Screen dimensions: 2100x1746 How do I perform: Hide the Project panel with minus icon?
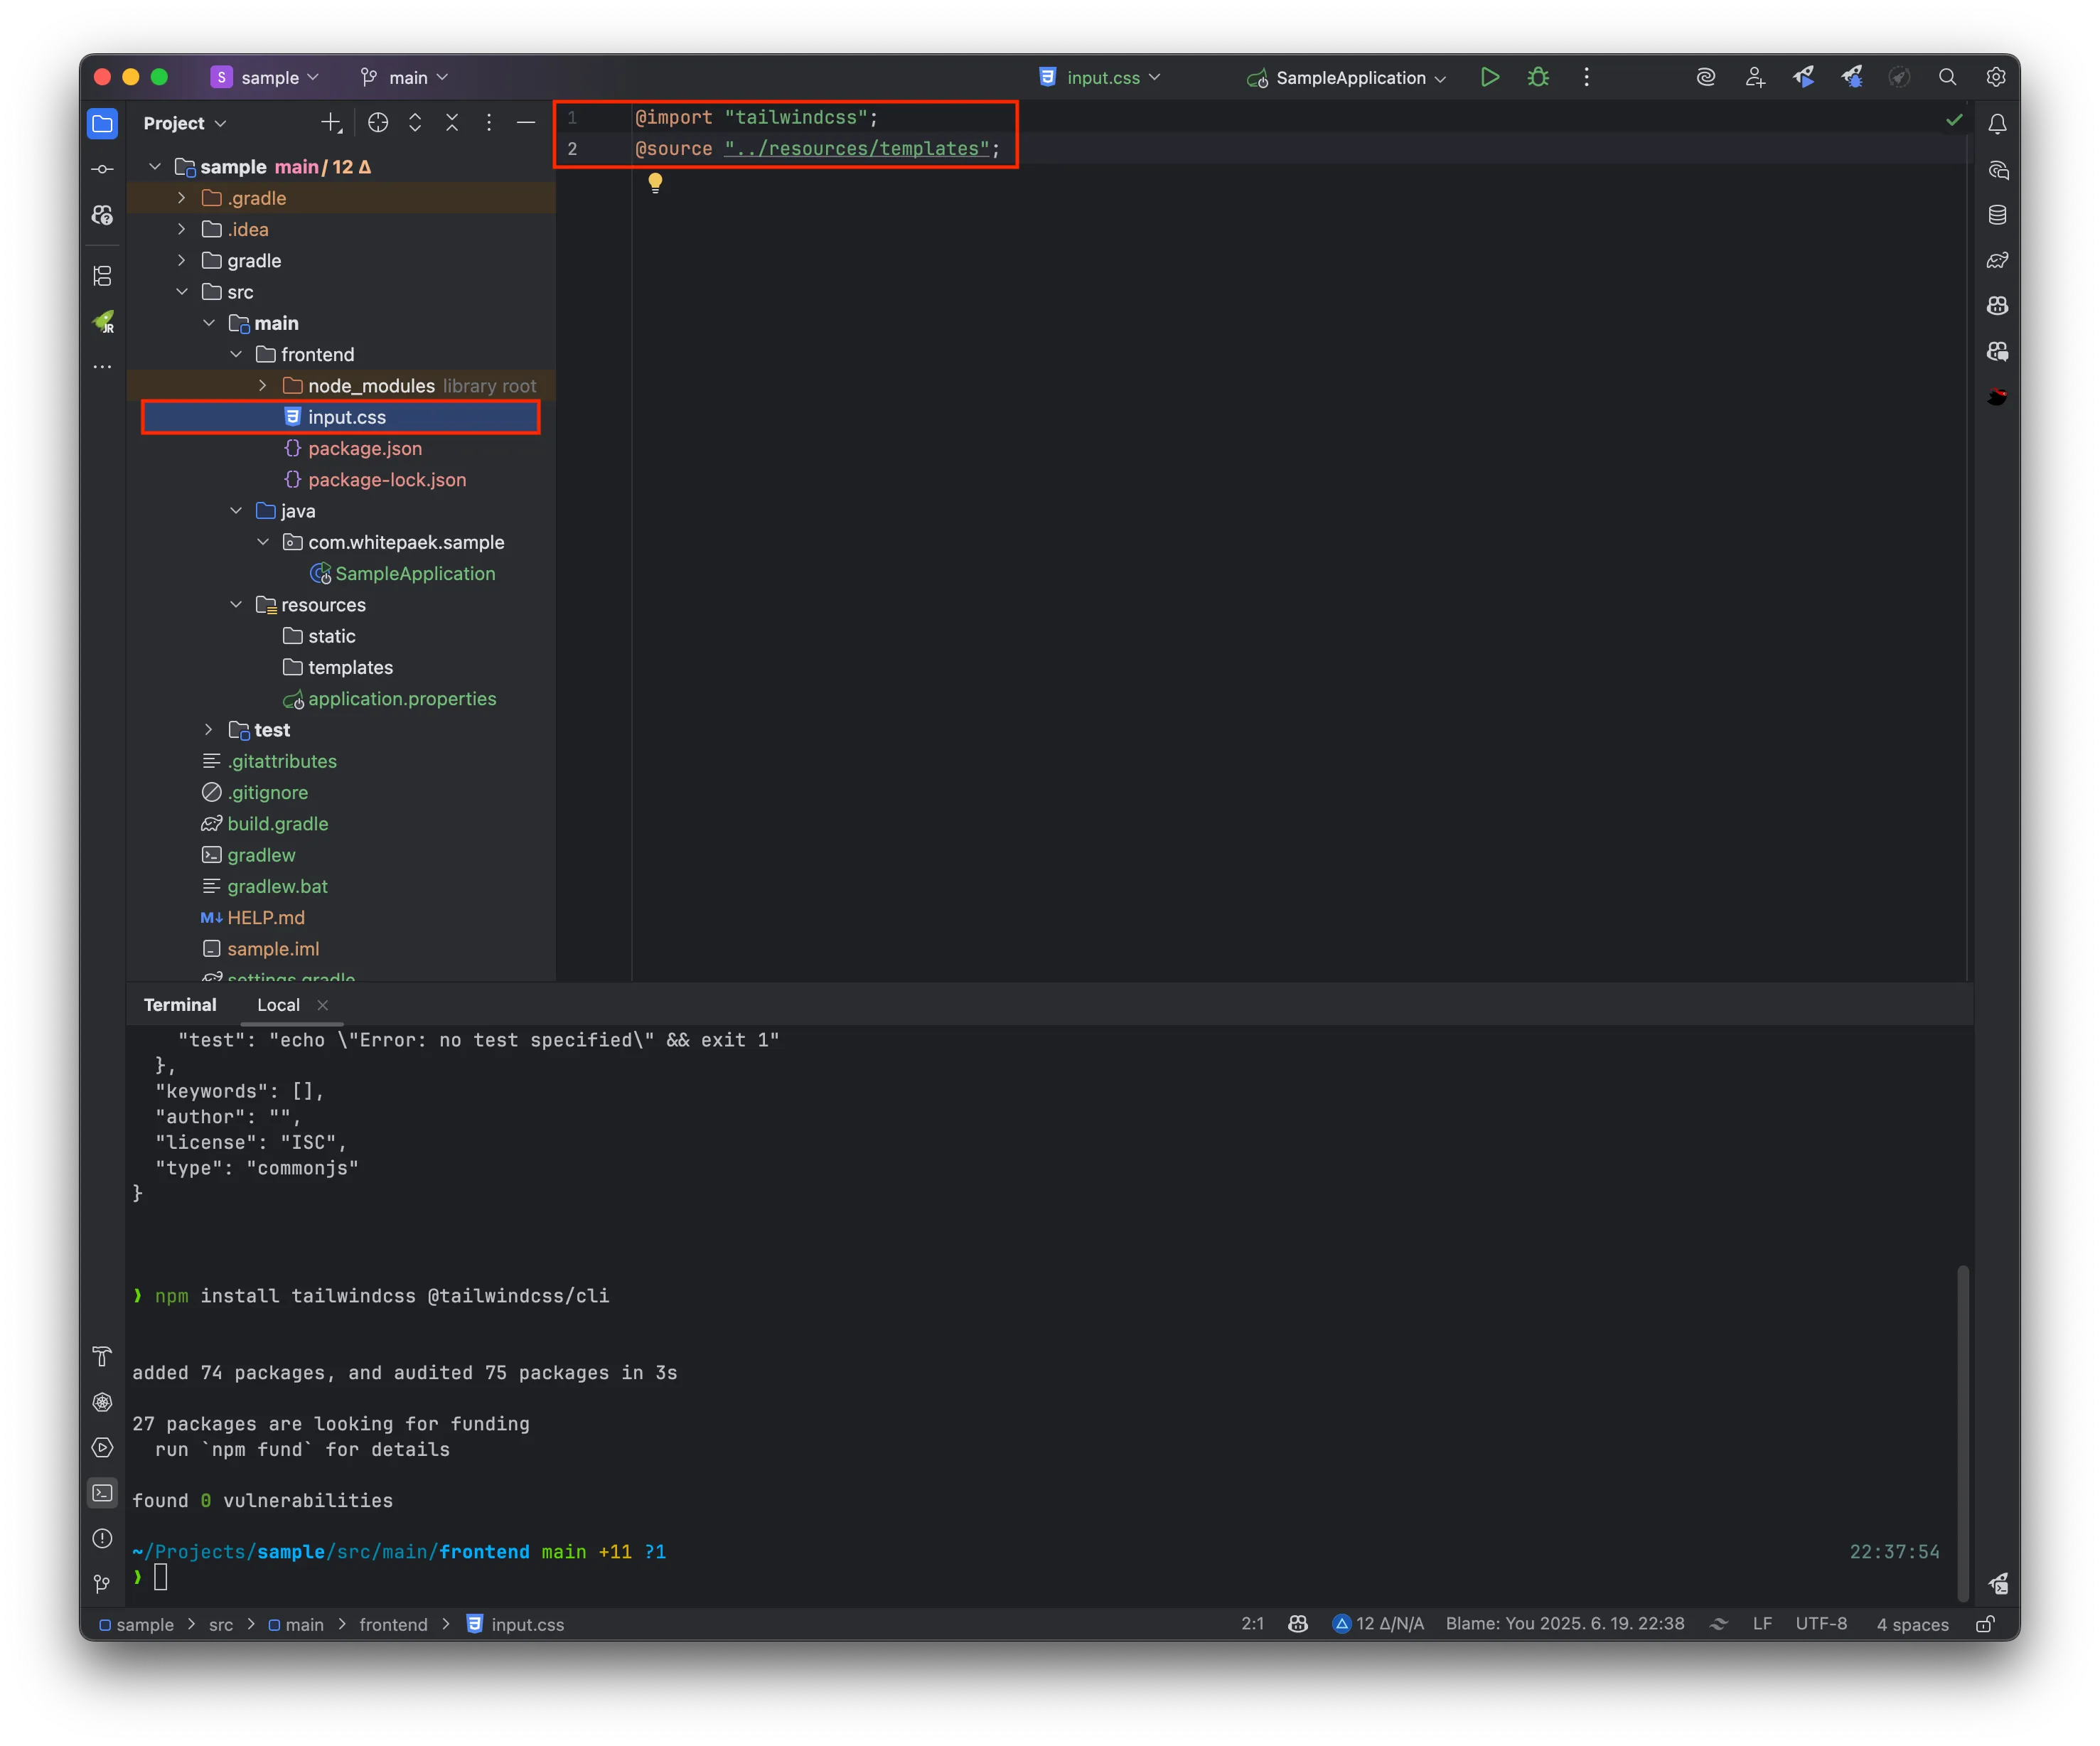[x=526, y=122]
